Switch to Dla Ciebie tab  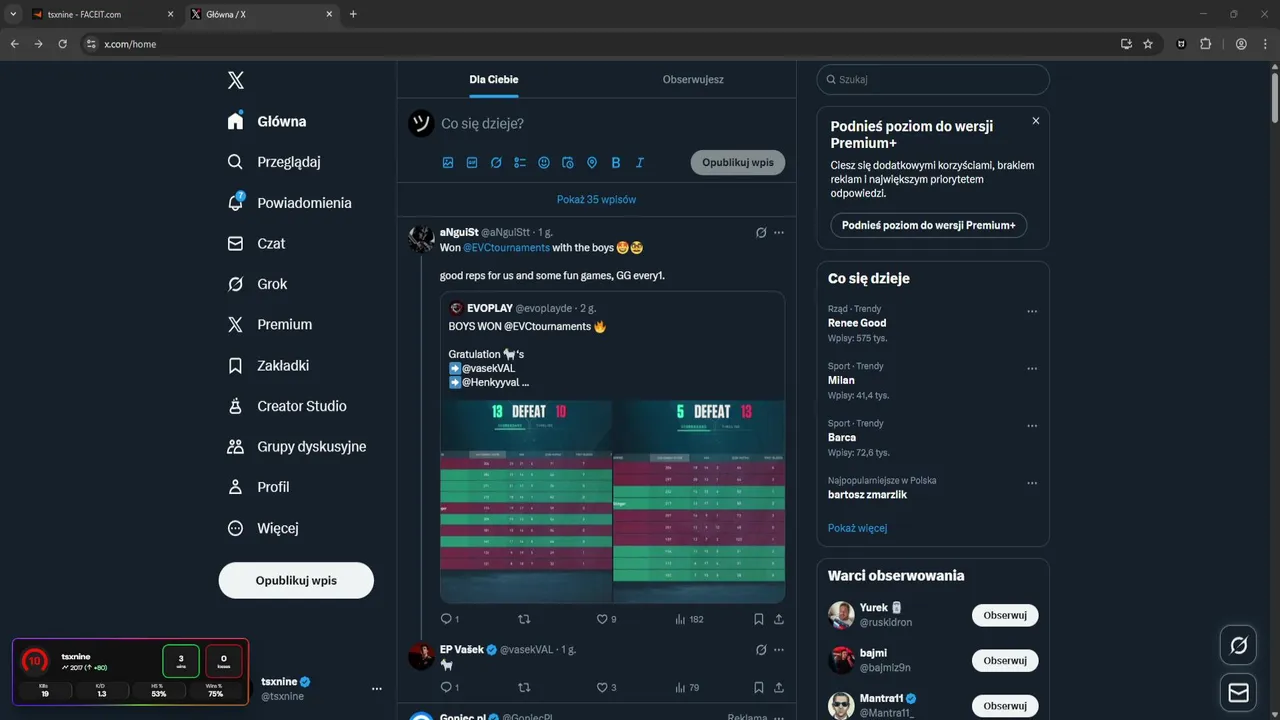(x=494, y=79)
